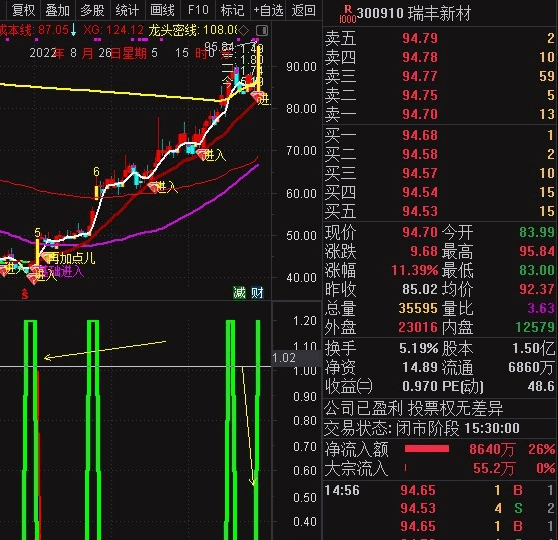Viewport: 558px width, 540px height.
Task: Click the number 5 marker on chart
Action: [x=38, y=232]
